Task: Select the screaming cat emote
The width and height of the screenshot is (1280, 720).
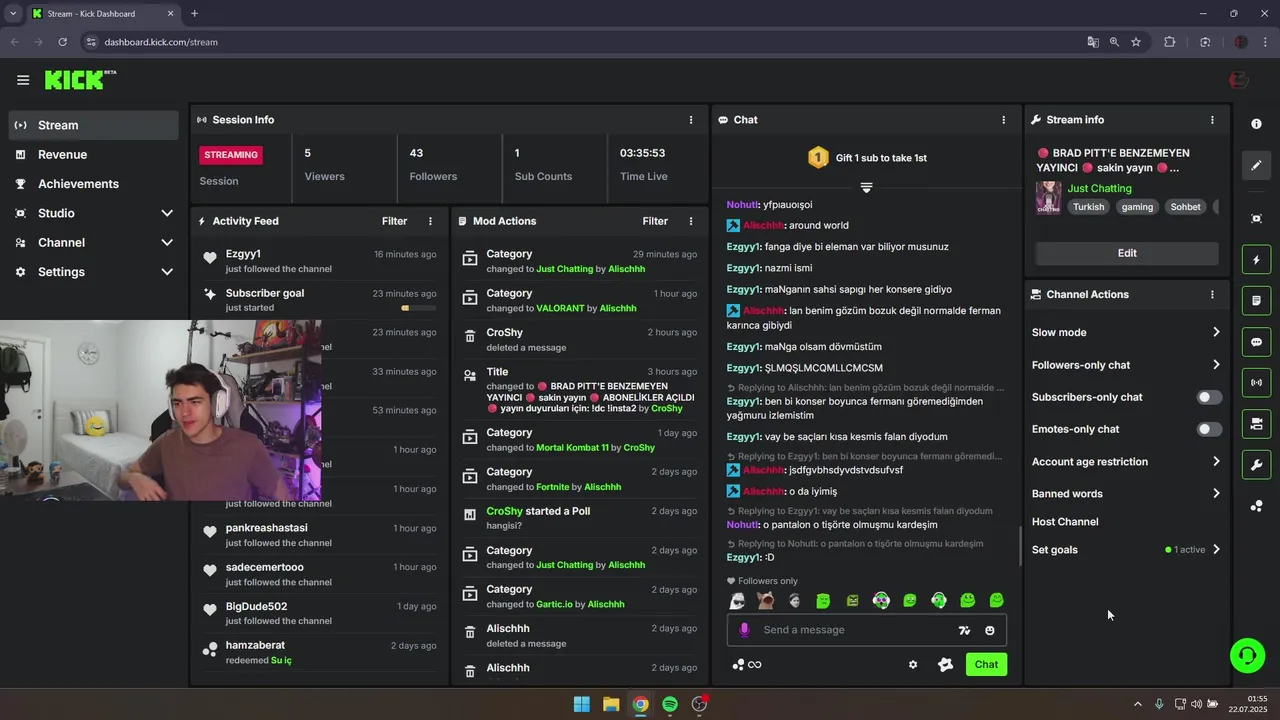Action: tap(765, 601)
